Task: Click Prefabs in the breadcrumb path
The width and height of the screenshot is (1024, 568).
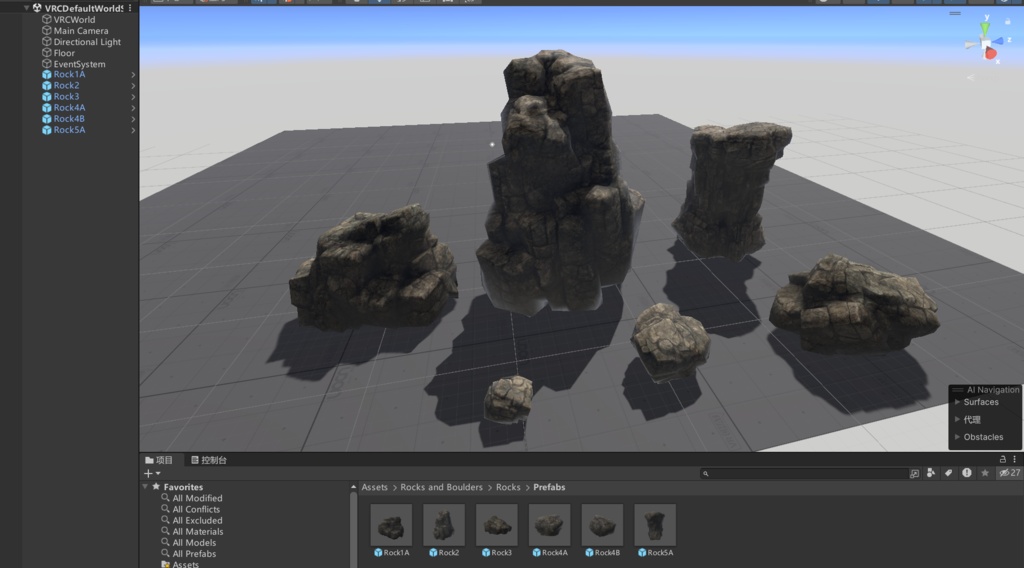Action: [549, 488]
